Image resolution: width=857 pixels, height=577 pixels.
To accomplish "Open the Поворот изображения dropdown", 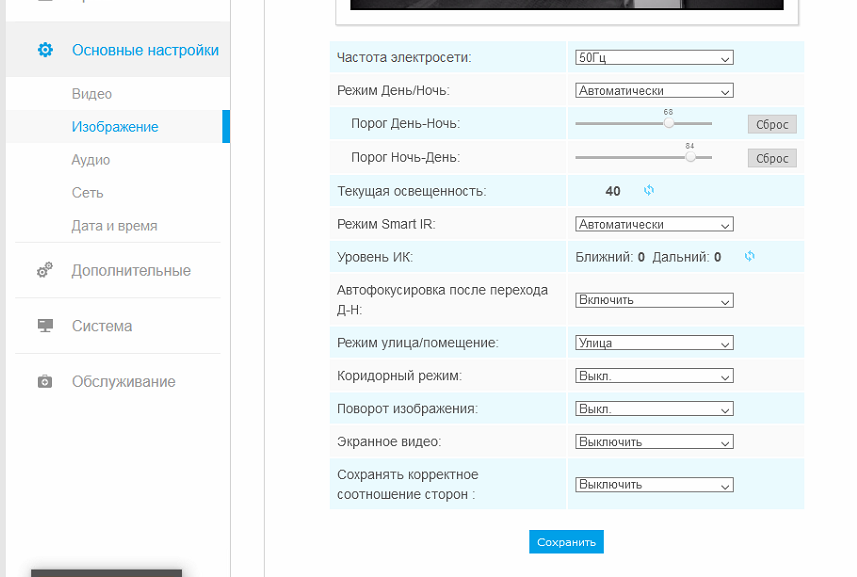I will 654,409.
